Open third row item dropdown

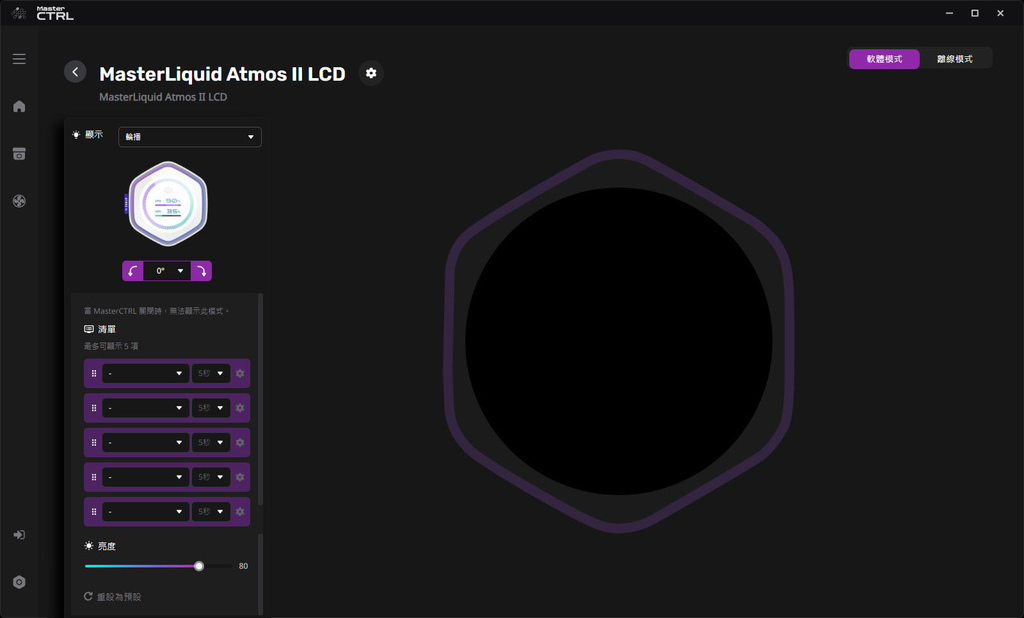pyautogui.click(x=146, y=443)
